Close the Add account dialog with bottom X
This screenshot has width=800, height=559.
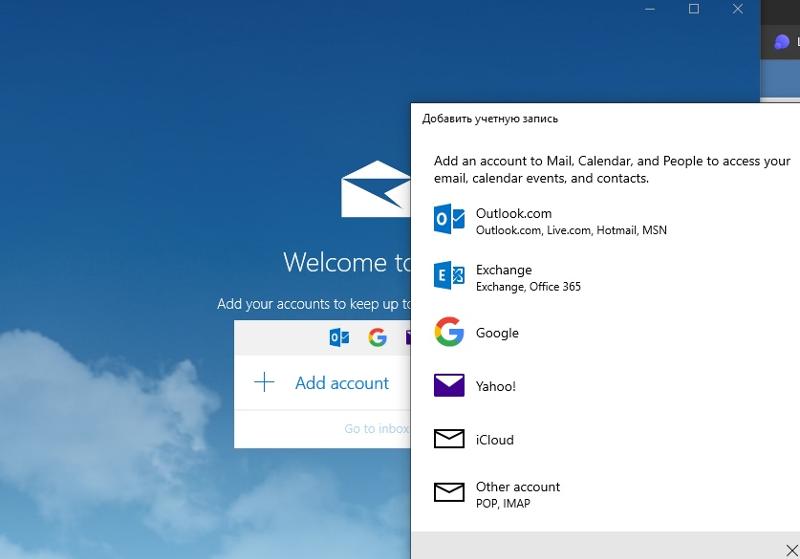(792, 550)
